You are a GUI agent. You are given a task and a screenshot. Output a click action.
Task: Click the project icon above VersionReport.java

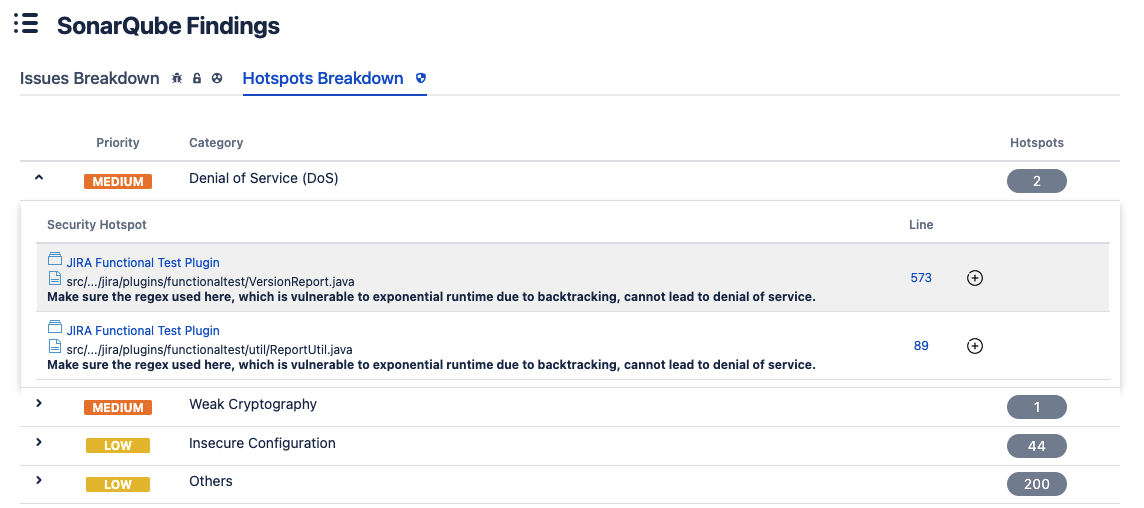(55, 259)
